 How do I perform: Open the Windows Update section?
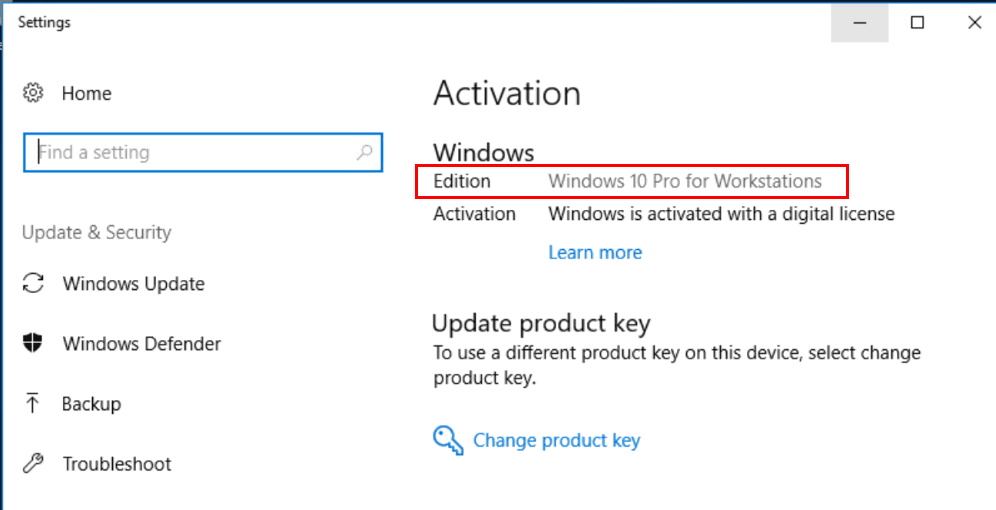point(133,284)
